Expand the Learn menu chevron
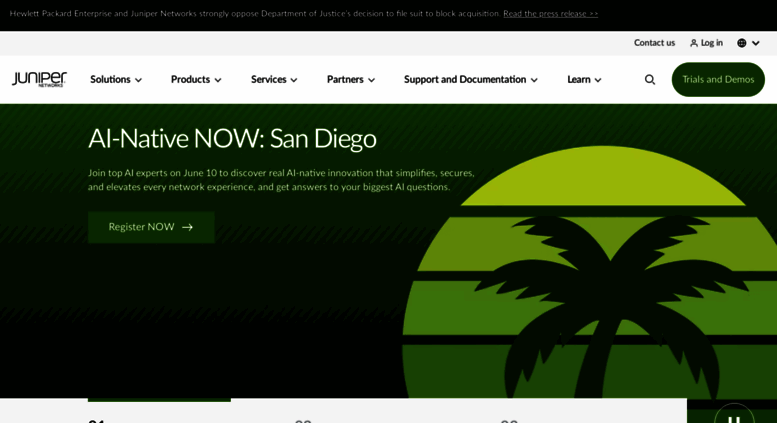 (x=598, y=80)
